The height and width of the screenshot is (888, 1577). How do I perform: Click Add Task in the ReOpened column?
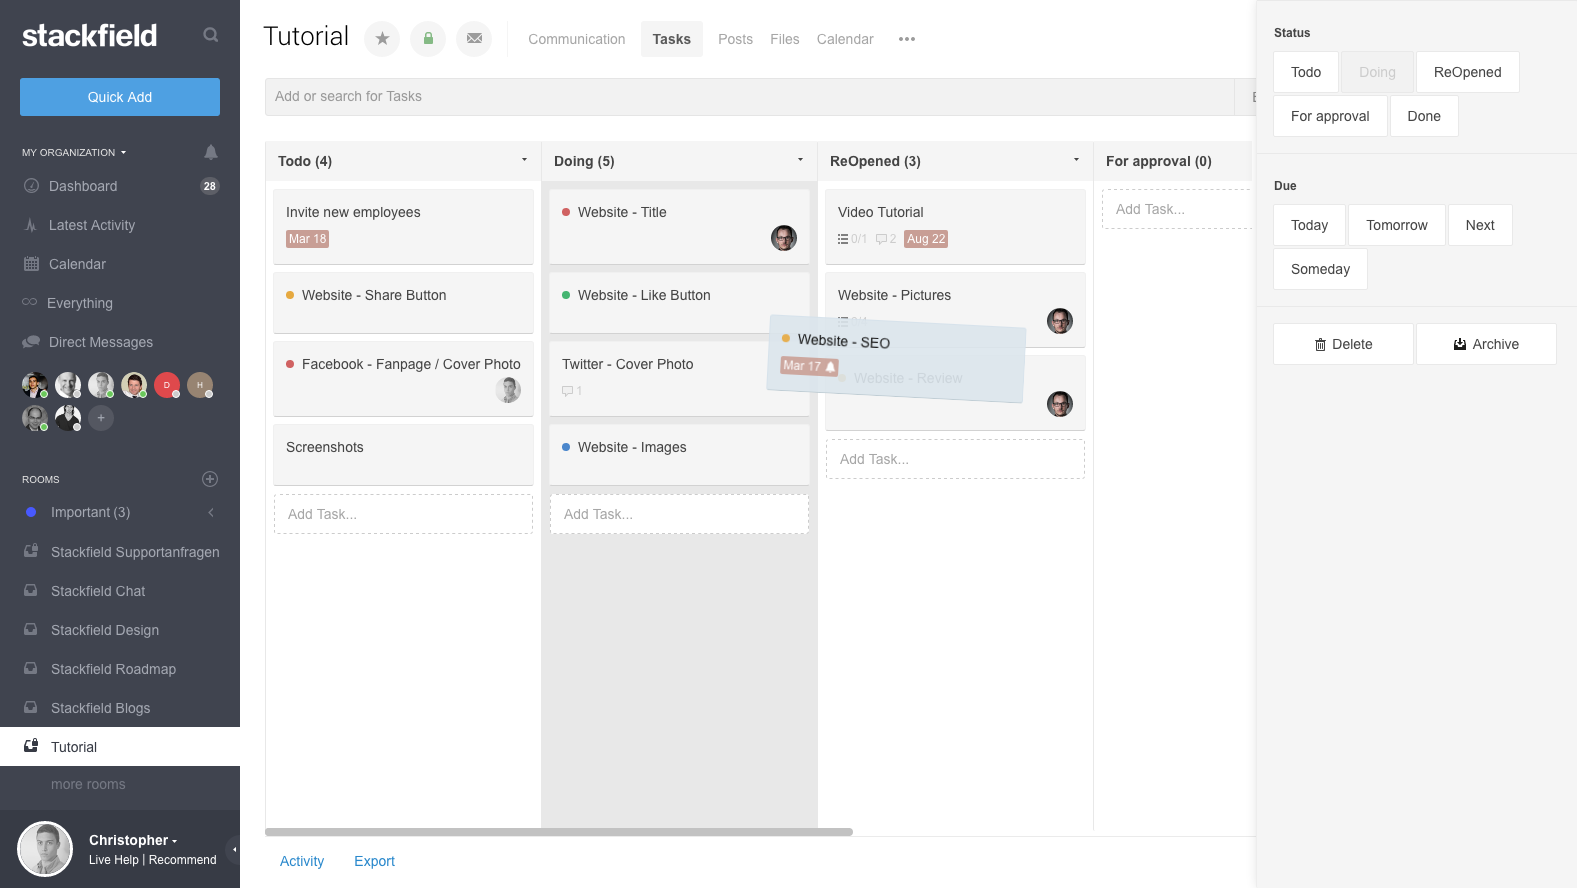pyautogui.click(x=955, y=459)
